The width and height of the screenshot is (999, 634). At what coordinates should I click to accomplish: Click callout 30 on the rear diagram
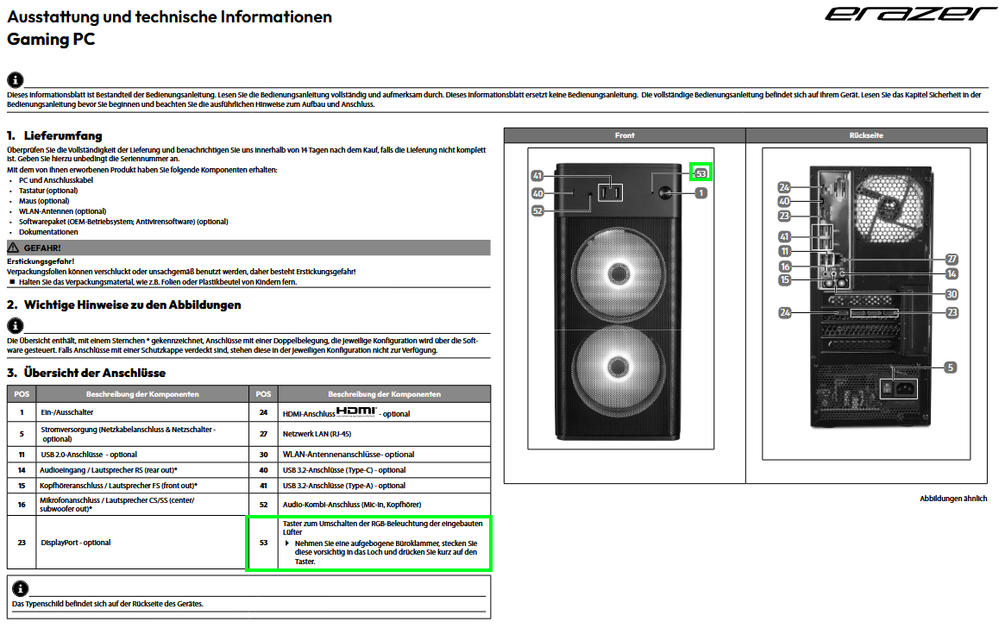pos(951,294)
